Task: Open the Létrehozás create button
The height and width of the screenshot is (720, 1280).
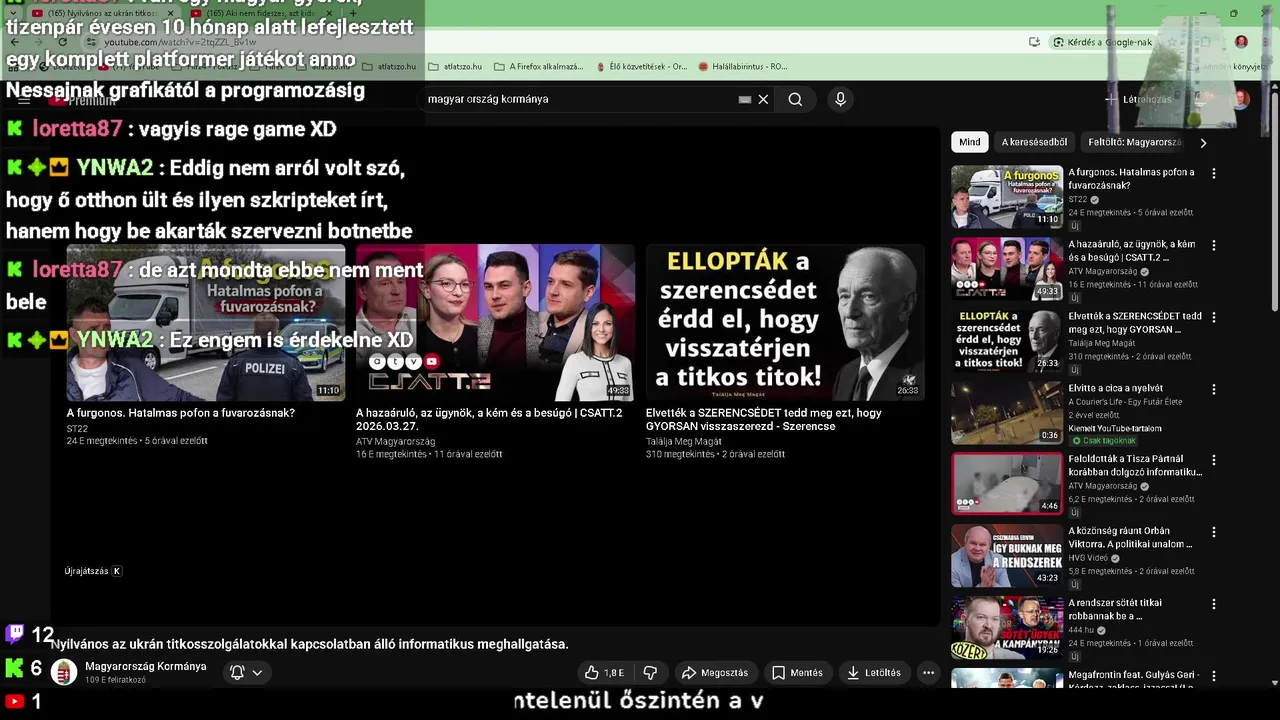Action: click(1138, 99)
